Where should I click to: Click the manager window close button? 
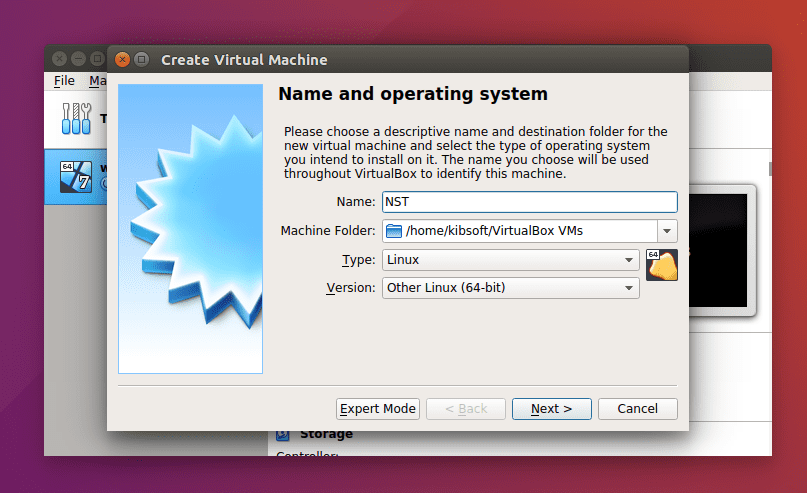60,59
